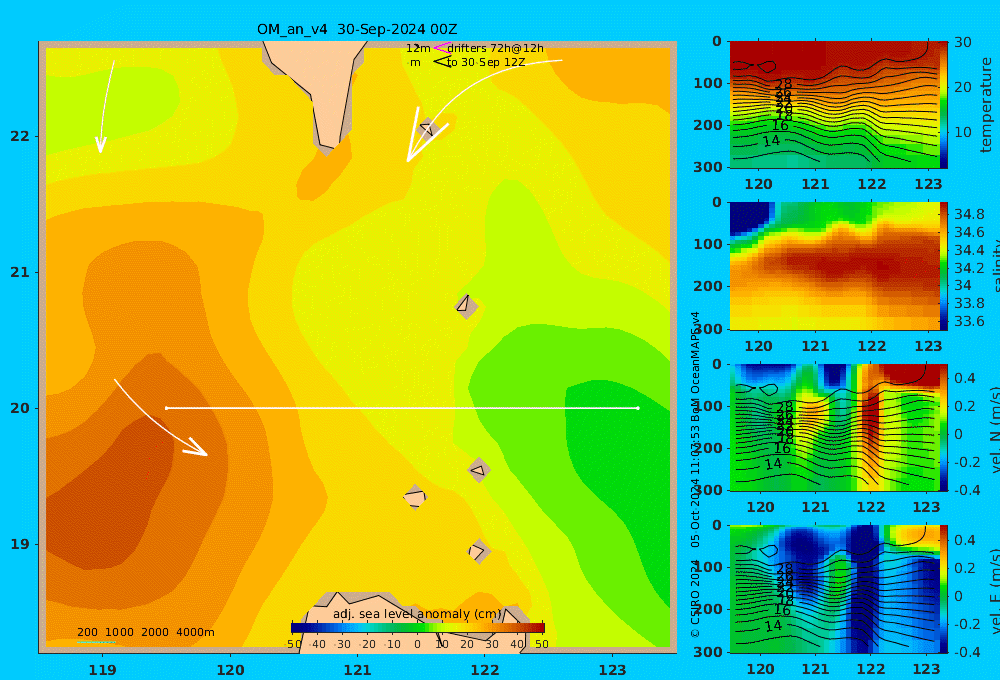1000x680 pixels.
Task: Click the main map longitude tick '123'
Action: pos(613,670)
